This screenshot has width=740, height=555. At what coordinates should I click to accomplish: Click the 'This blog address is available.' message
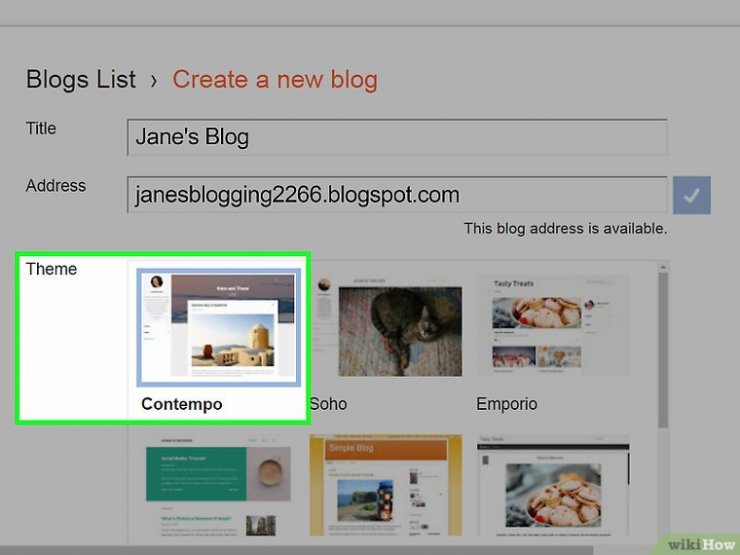[565, 229]
